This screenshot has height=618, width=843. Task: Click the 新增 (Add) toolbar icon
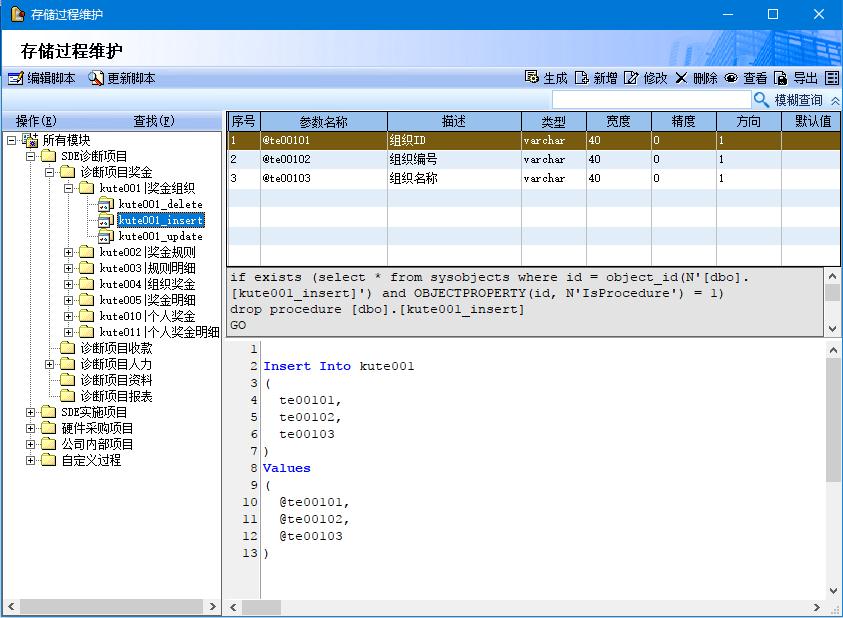pyautogui.click(x=582, y=78)
